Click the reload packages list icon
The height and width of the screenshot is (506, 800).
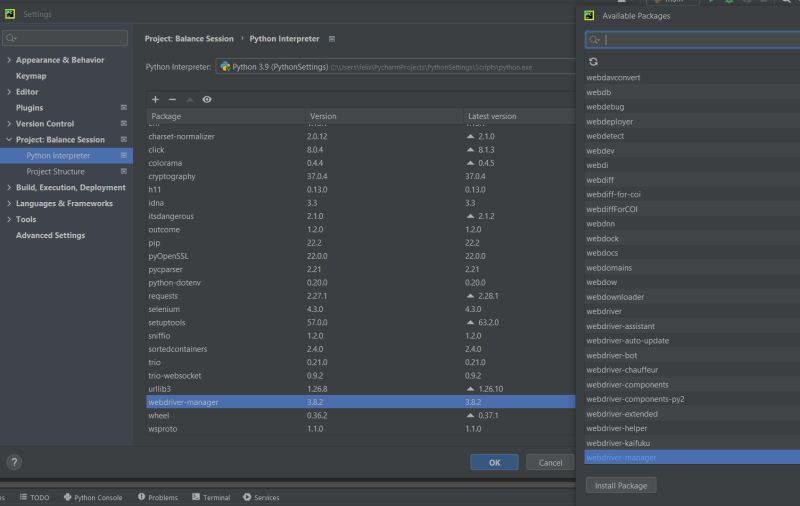coord(593,62)
